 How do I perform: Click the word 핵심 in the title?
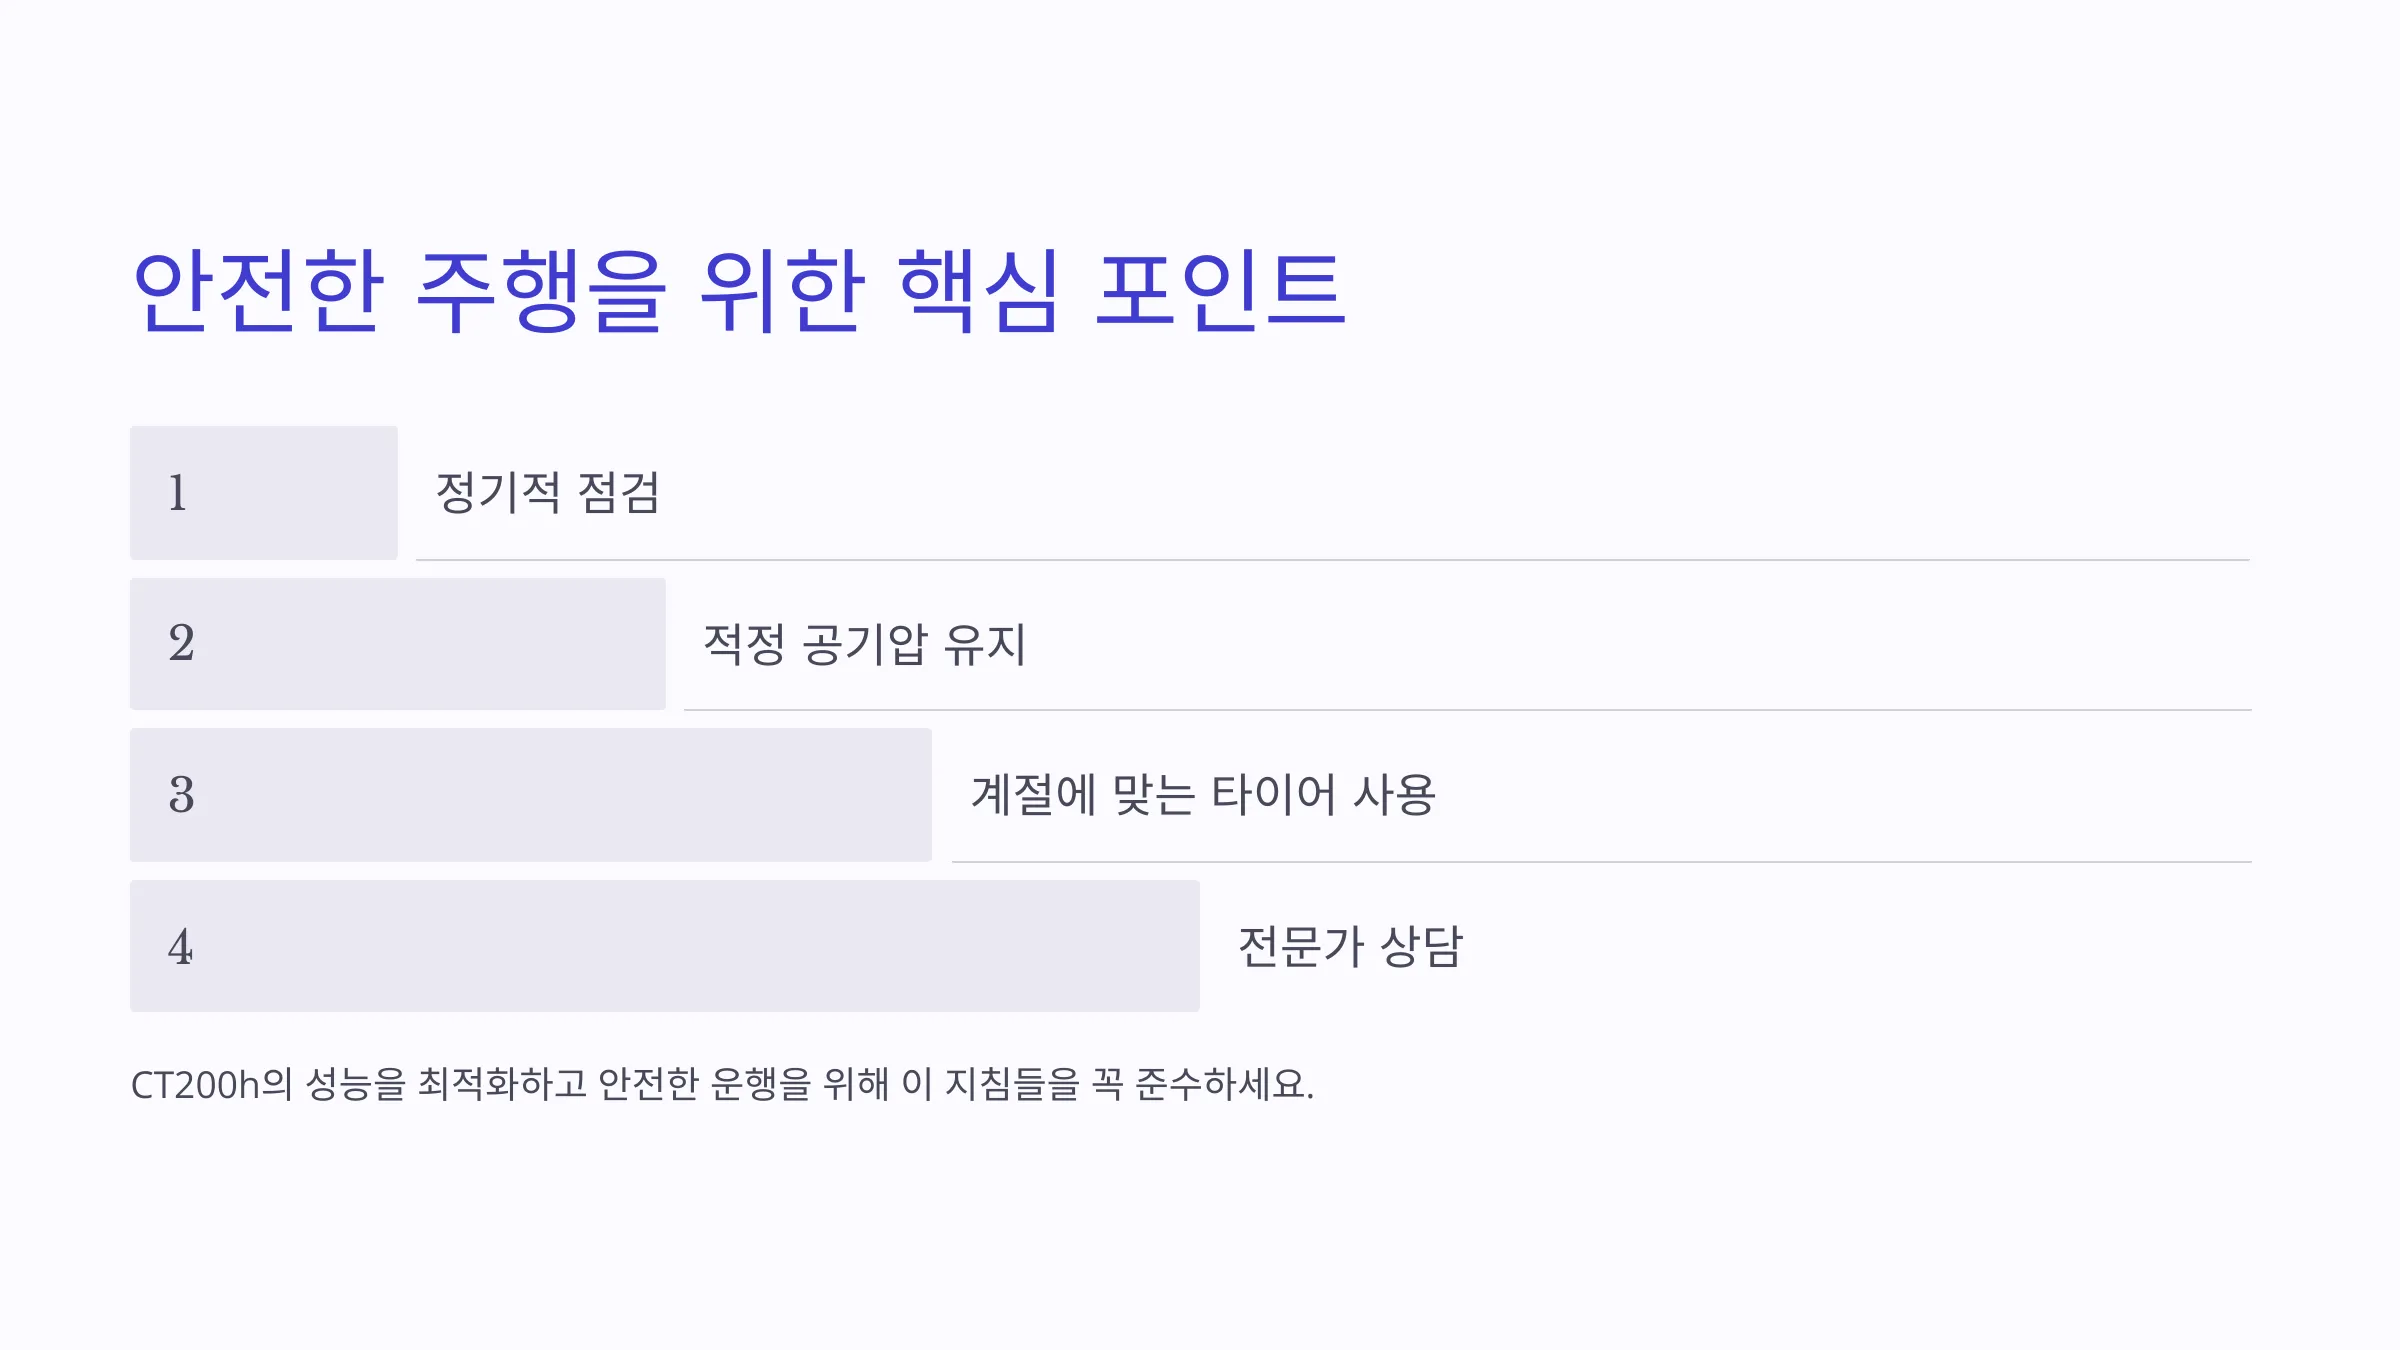click(979, 291)
